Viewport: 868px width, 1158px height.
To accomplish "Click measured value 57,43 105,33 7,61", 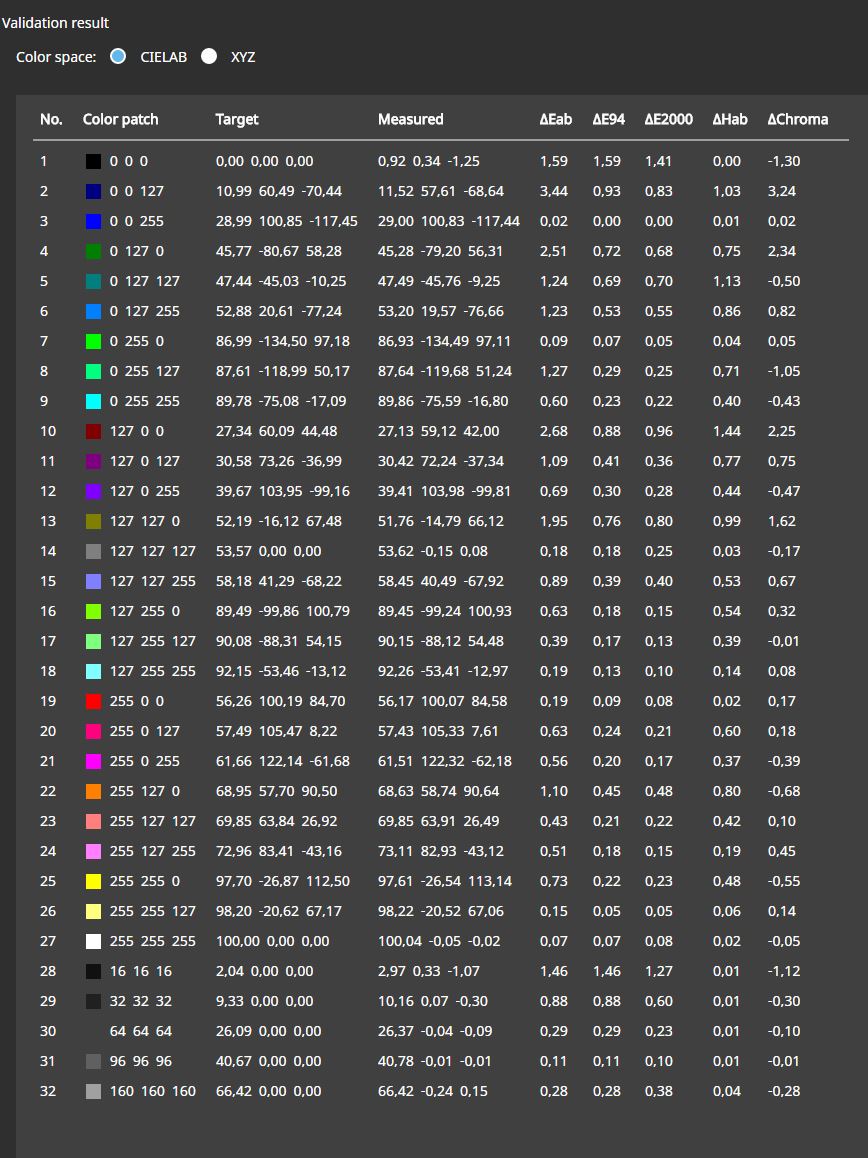I will [x=438, y=731].
